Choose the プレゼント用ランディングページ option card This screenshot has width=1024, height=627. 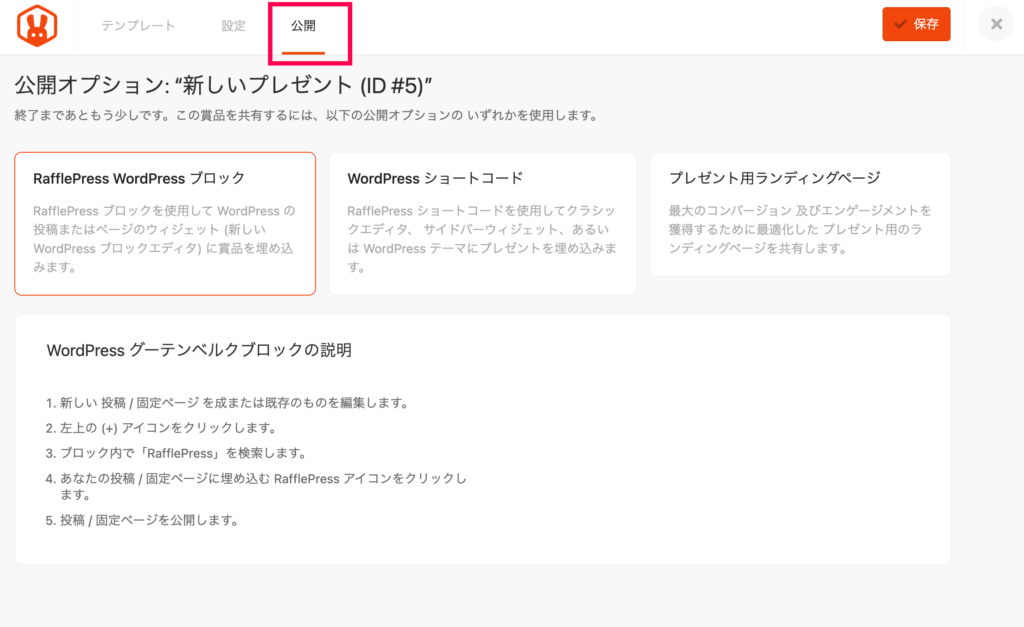(800, 214)
